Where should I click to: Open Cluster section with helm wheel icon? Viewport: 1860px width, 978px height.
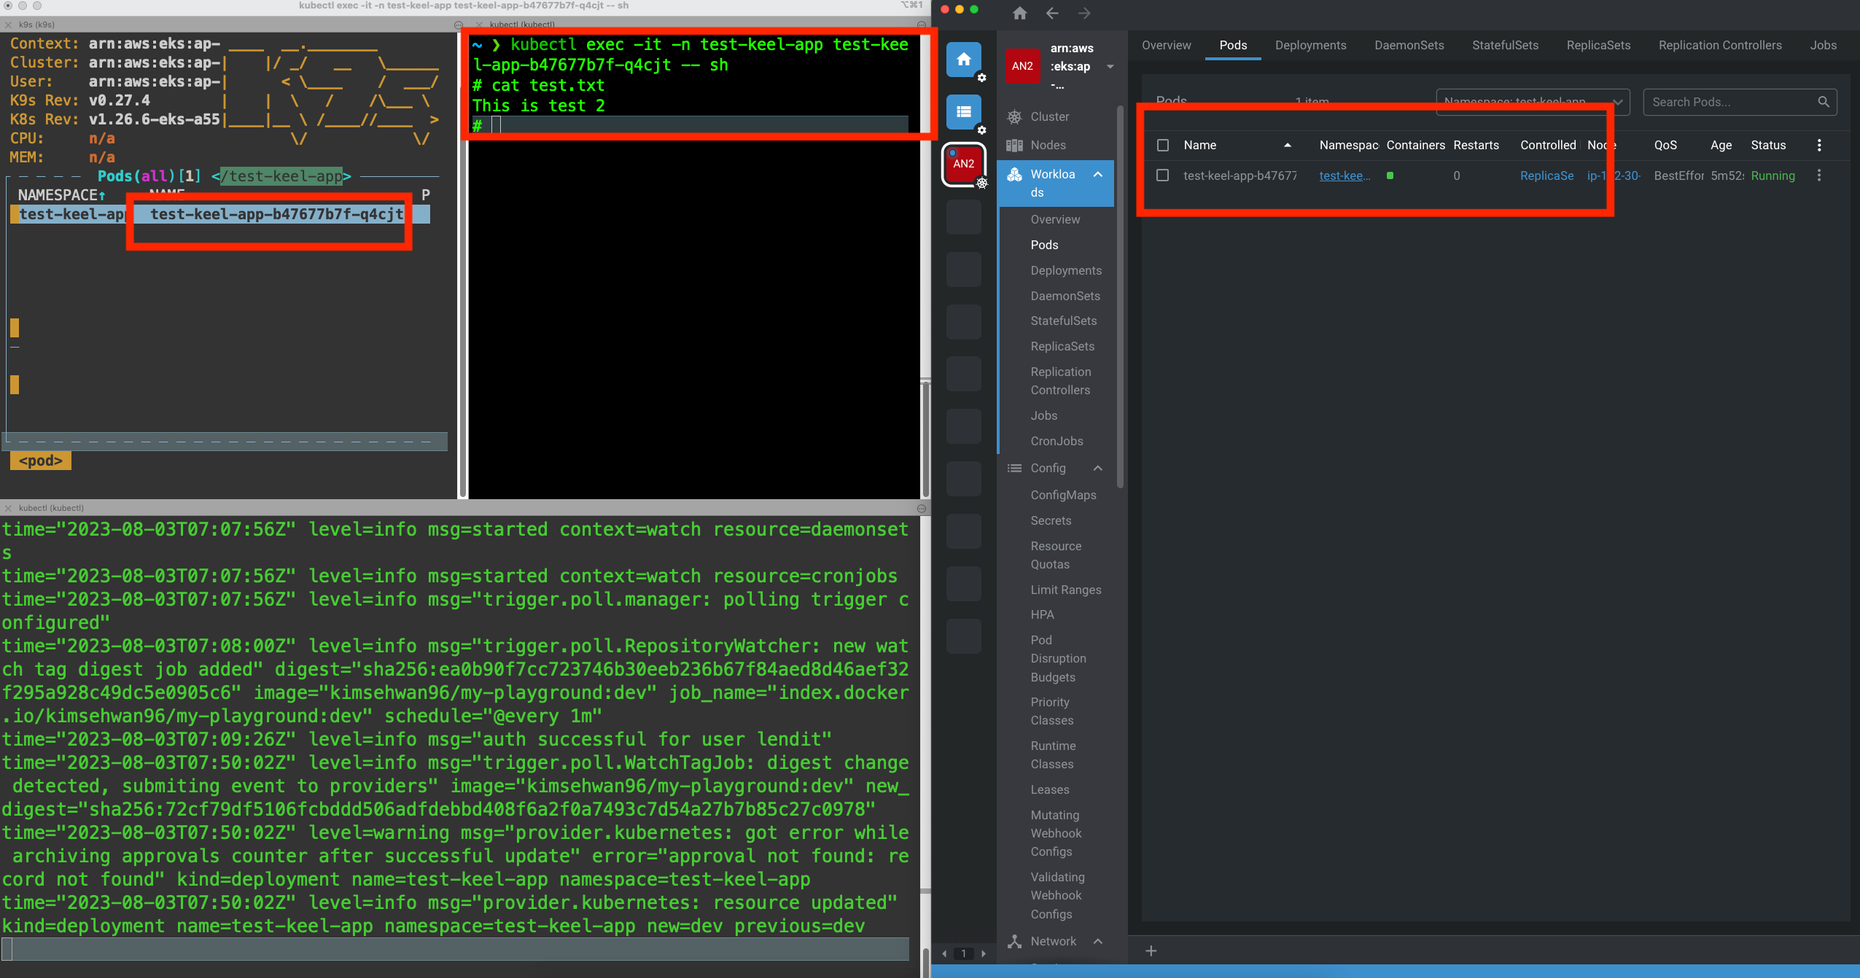pos(1015,117)
